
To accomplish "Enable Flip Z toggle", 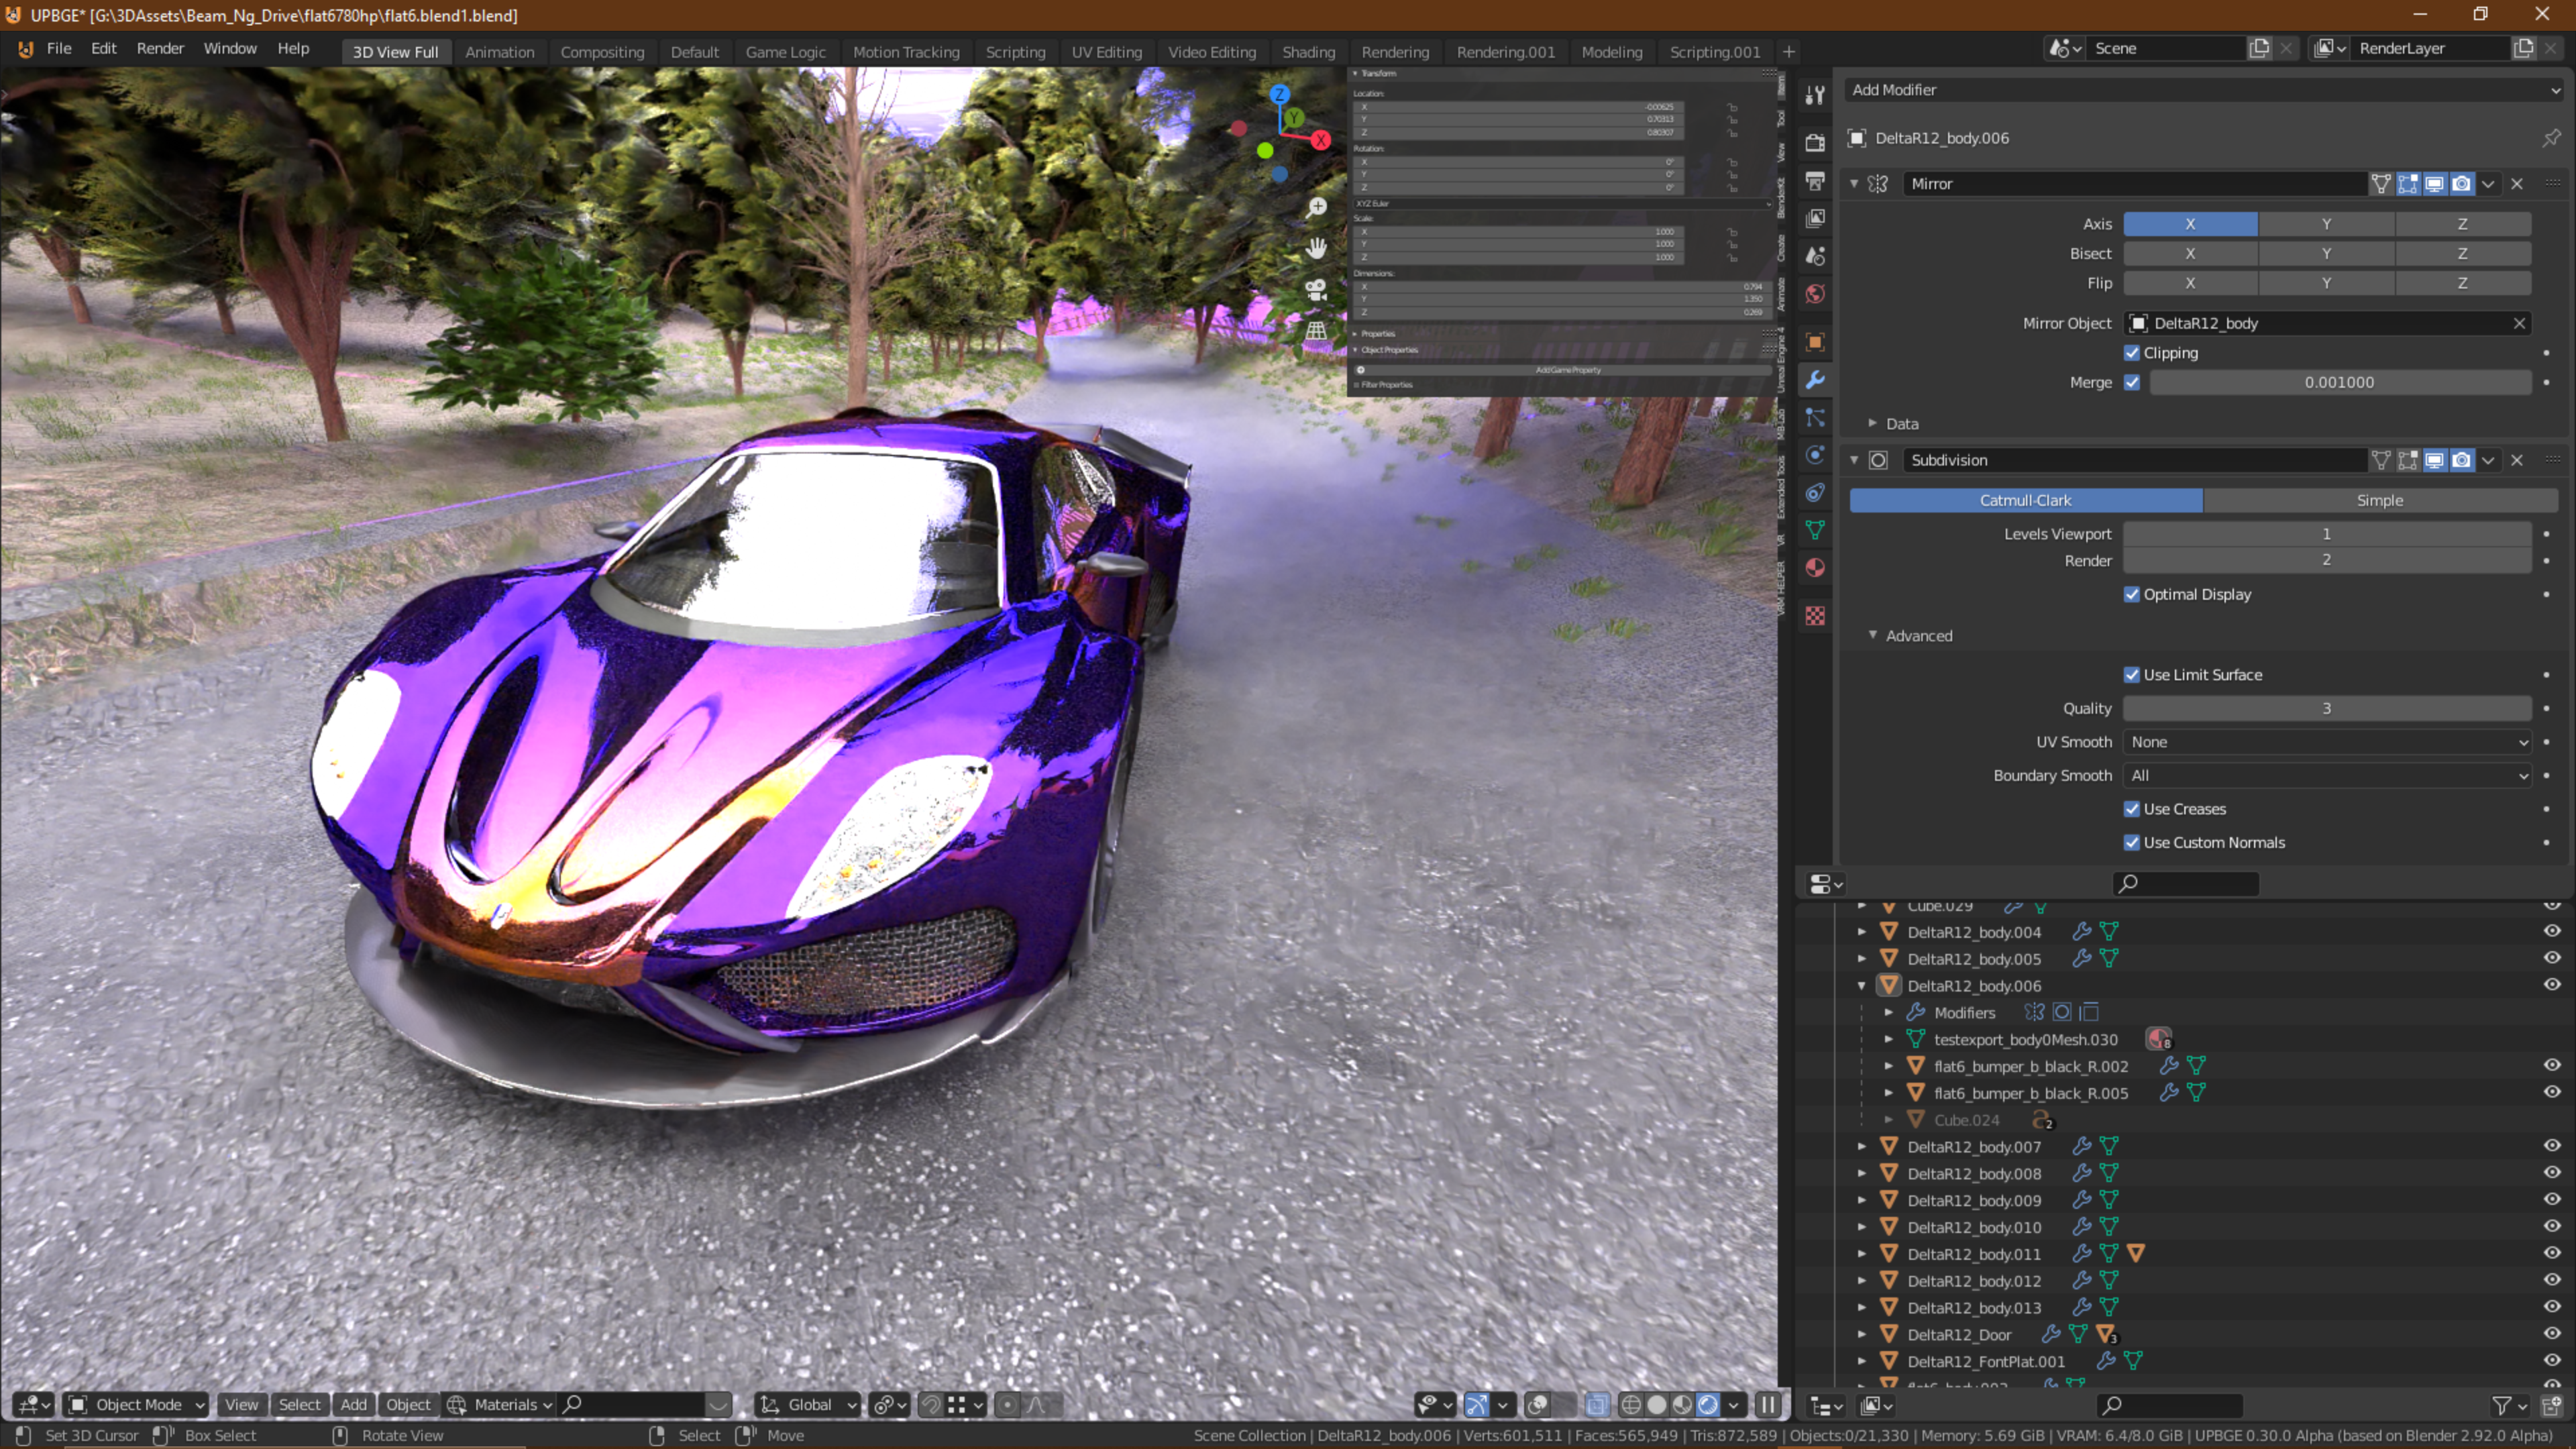I will [x=2462, y=283].
